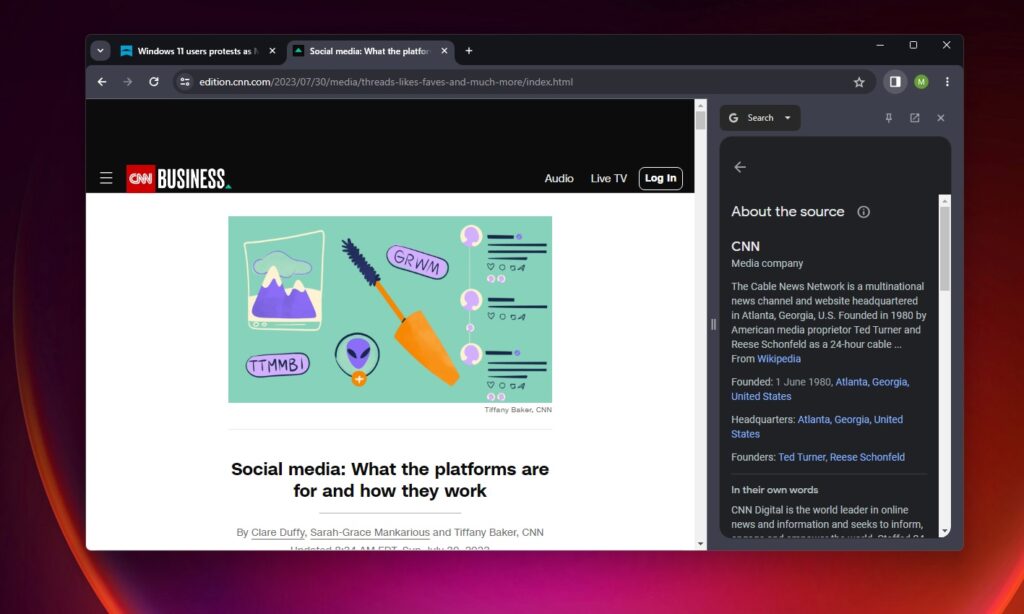Click the Live TV menu item
Image resolution: width=1024 pixels, height=614 pixels.
click(x=607, y=178)
